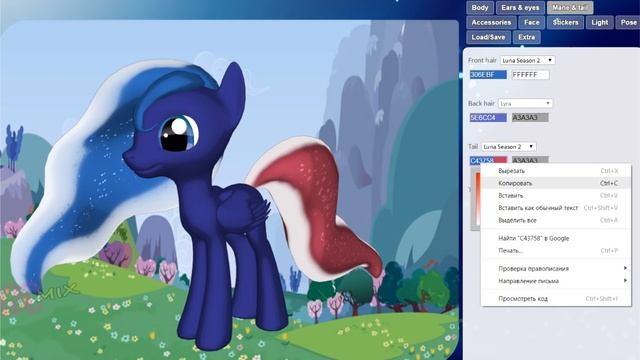Click the Проверка правописания submenu arrow

tap(625, 268)
